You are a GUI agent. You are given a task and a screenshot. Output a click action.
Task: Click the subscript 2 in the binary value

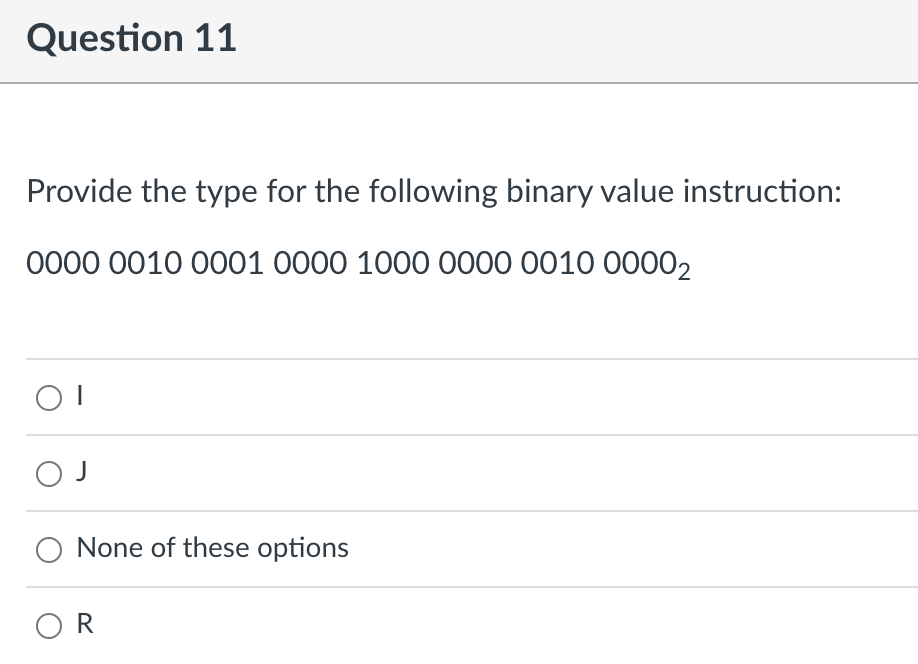(683, 272)
